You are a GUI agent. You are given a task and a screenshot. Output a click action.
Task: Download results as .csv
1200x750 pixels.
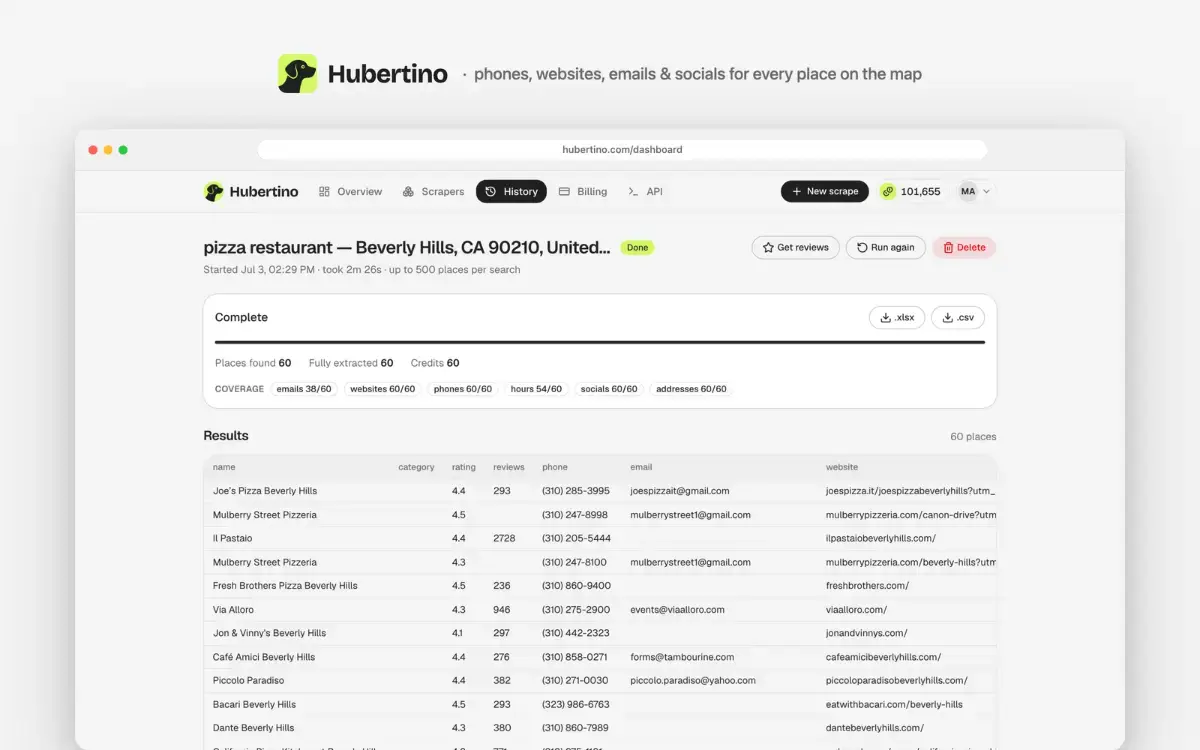tap(958, 317)
